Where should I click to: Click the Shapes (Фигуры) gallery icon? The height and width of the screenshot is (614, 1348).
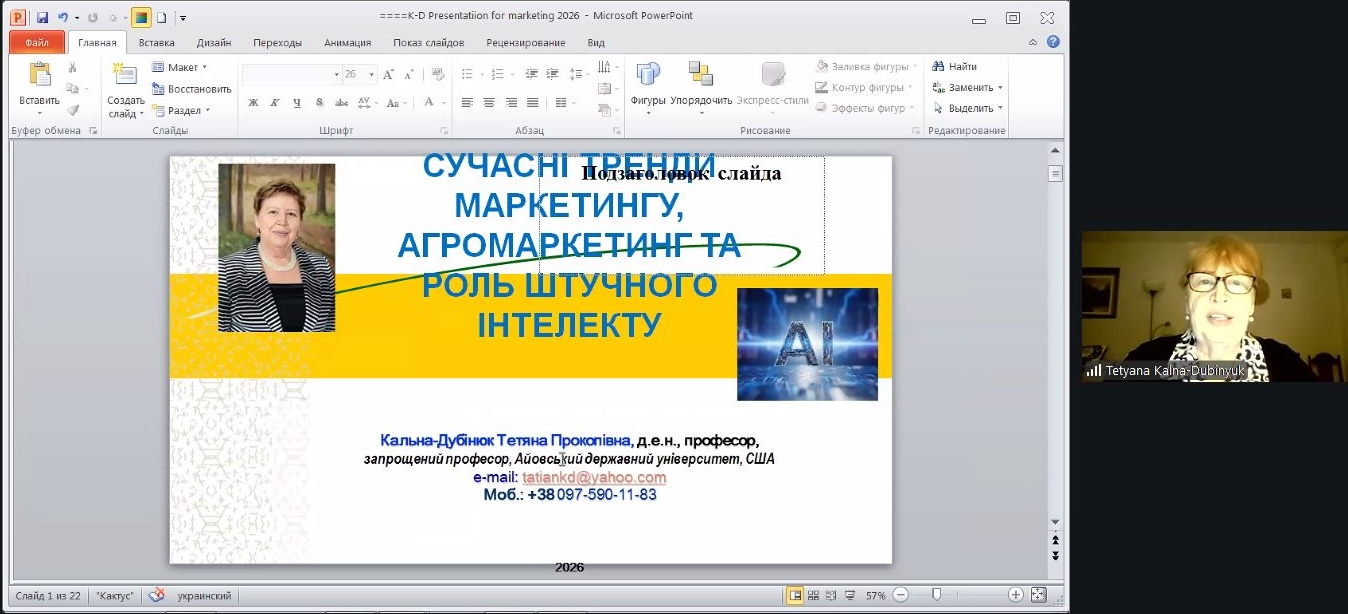648,75
